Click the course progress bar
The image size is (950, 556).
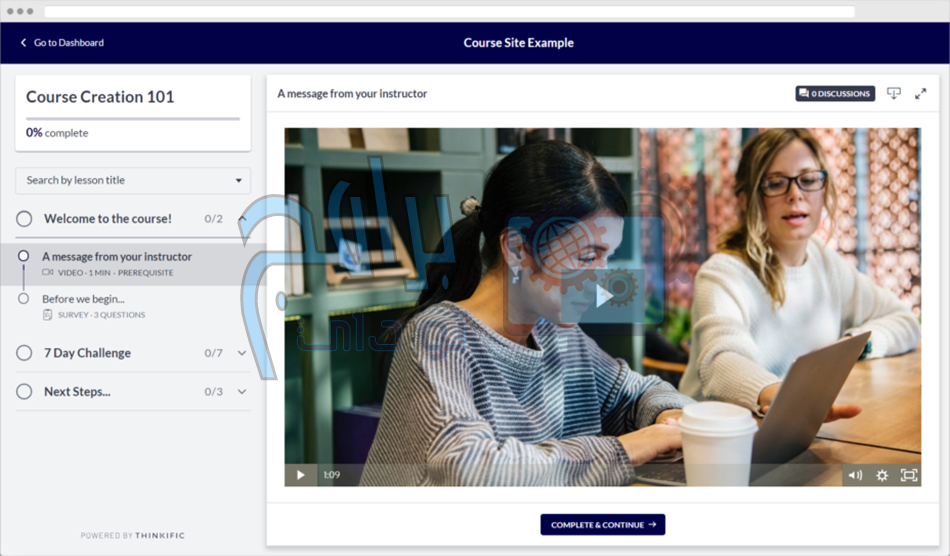click(132, 119)
